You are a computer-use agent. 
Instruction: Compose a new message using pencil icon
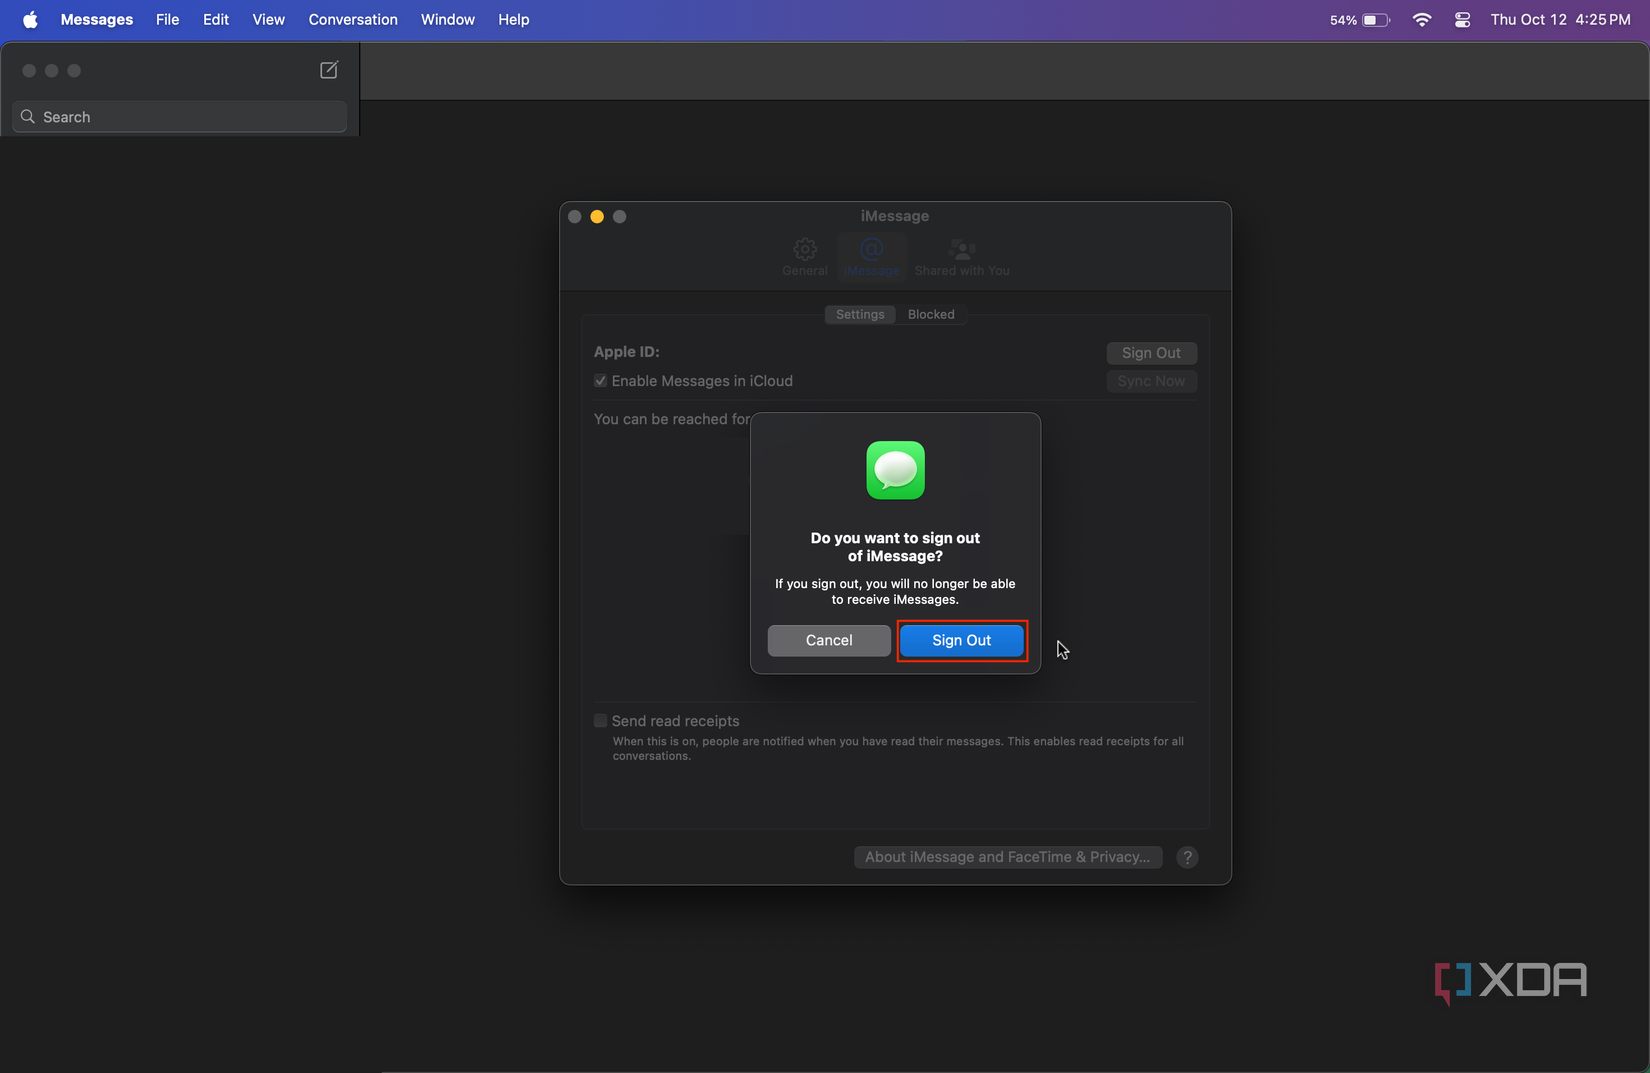pyautogui.click(x=329, y=70)
